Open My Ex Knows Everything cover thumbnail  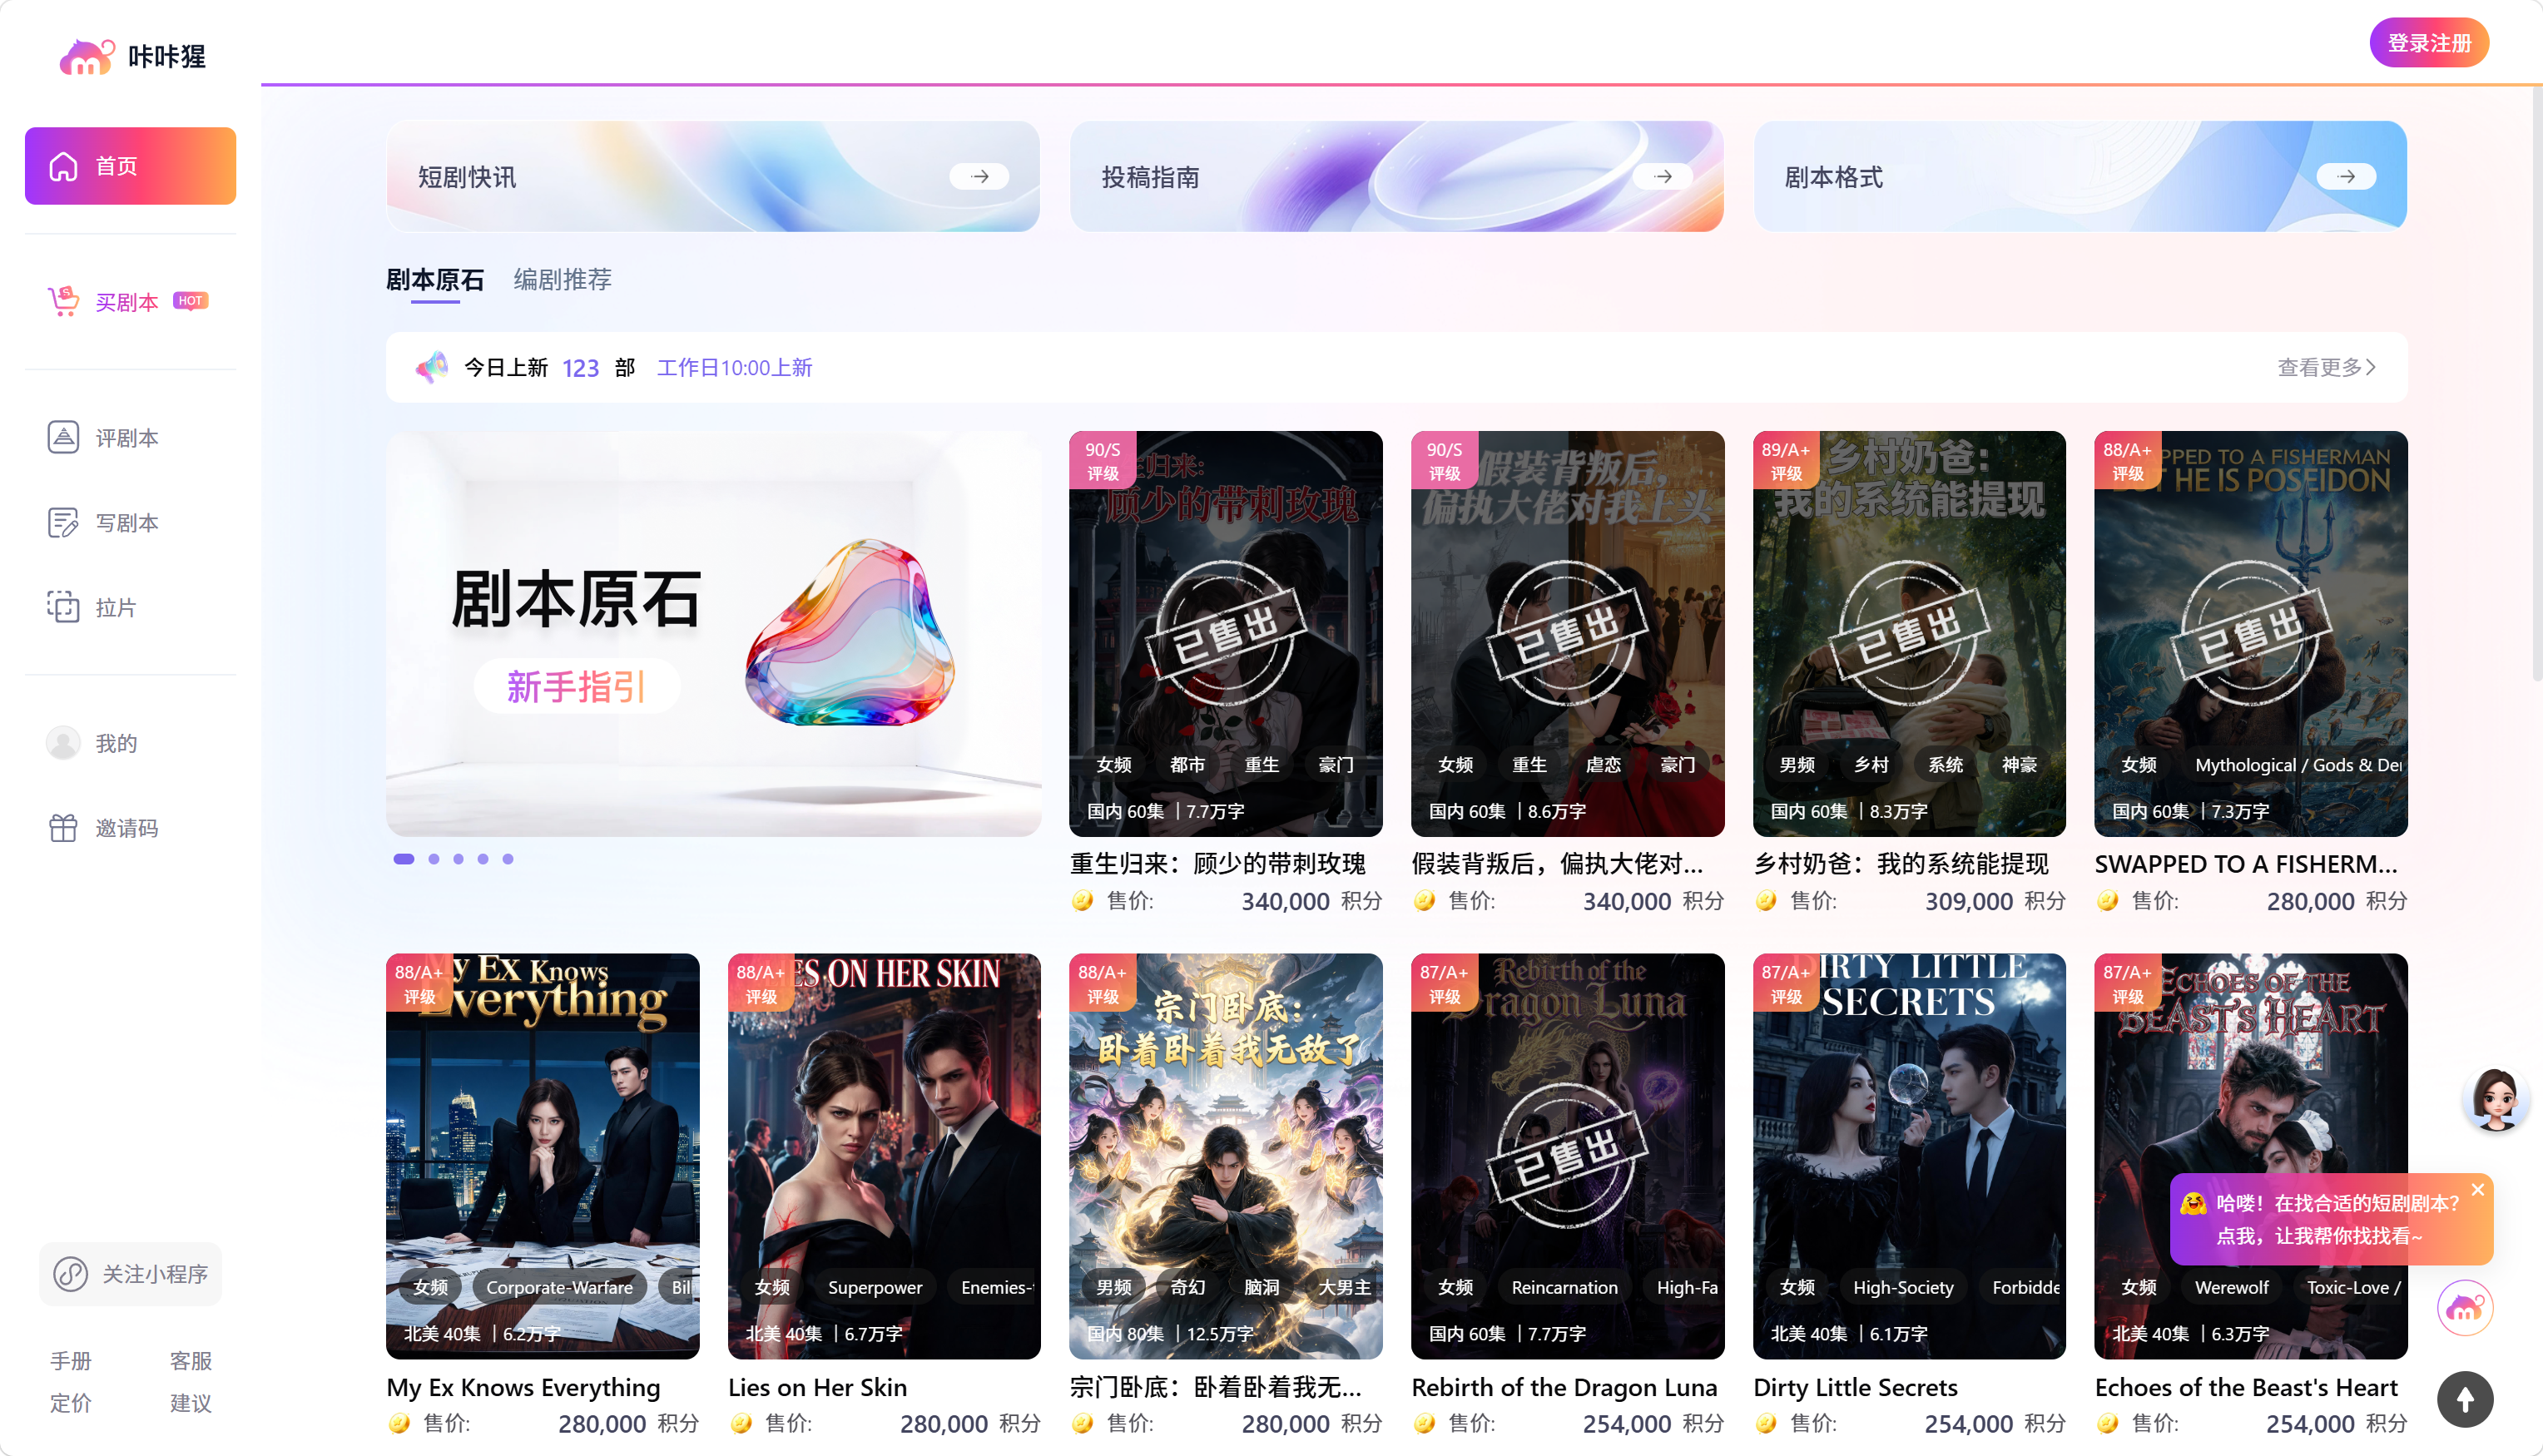[x=543, y=1156]
